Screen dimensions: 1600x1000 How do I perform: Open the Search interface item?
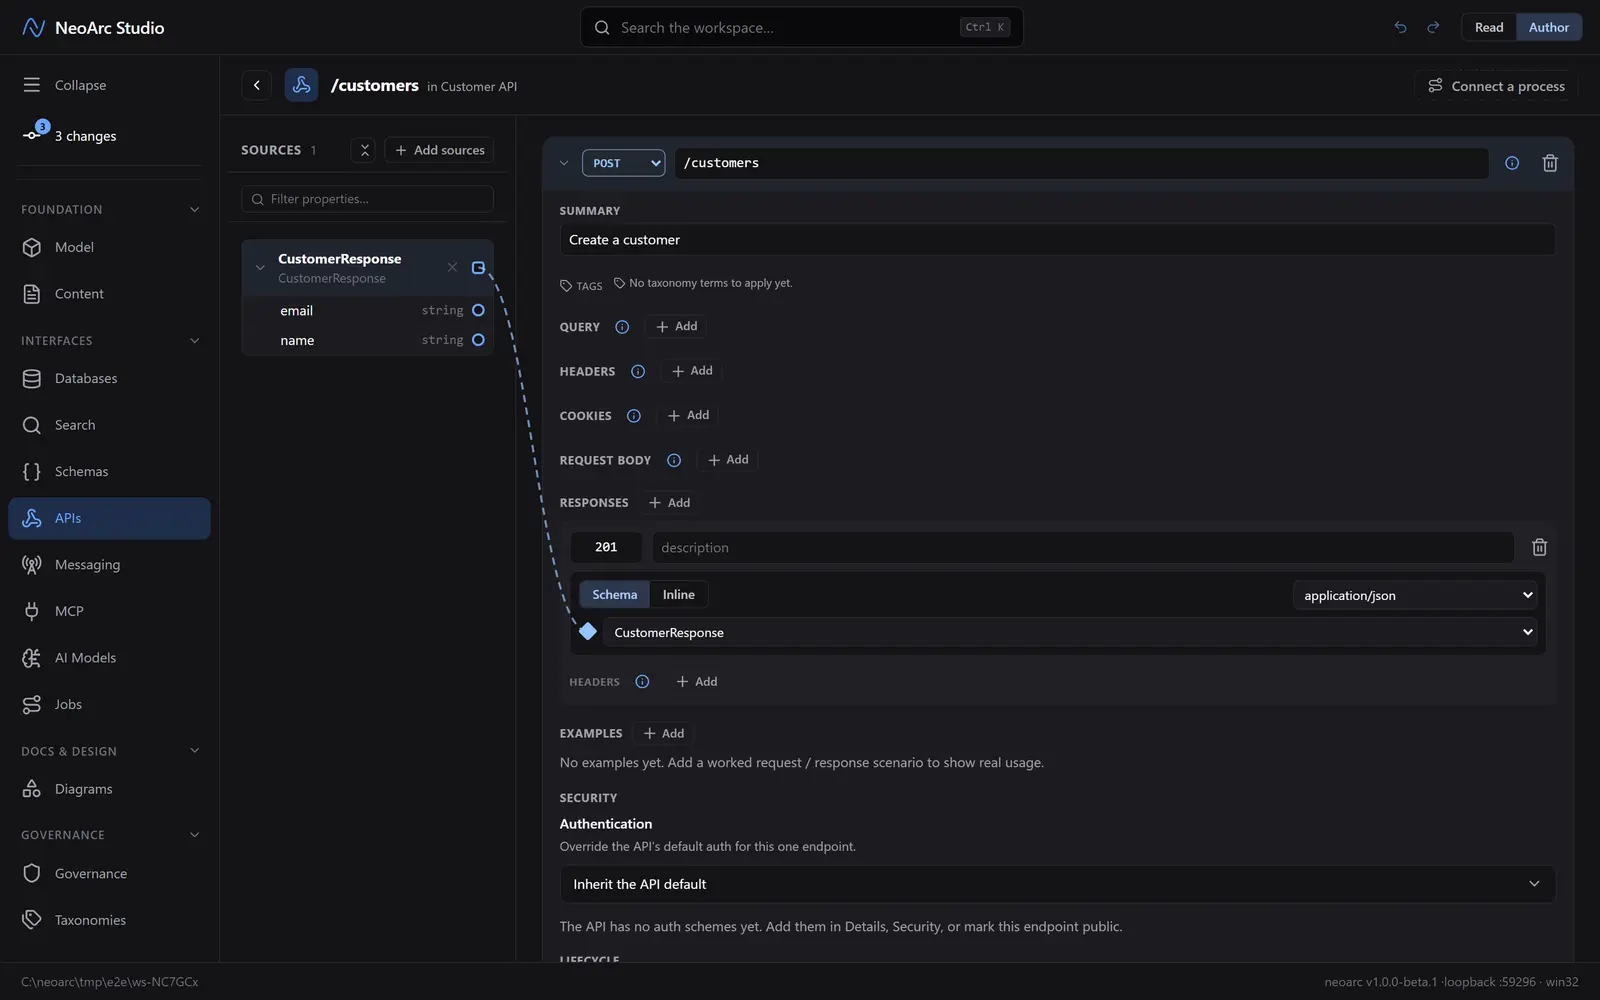click(110, 425)
